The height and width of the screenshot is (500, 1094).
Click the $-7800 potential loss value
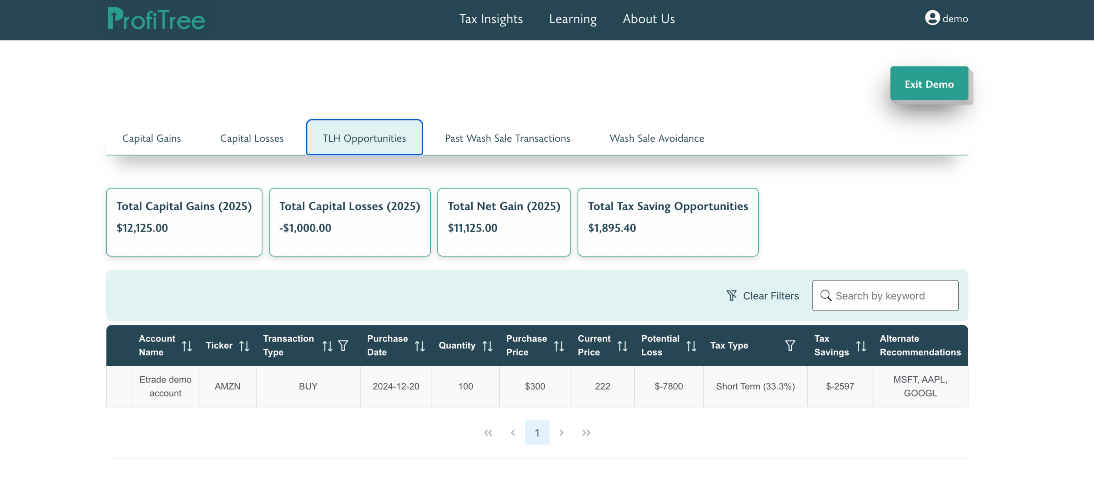669,386
